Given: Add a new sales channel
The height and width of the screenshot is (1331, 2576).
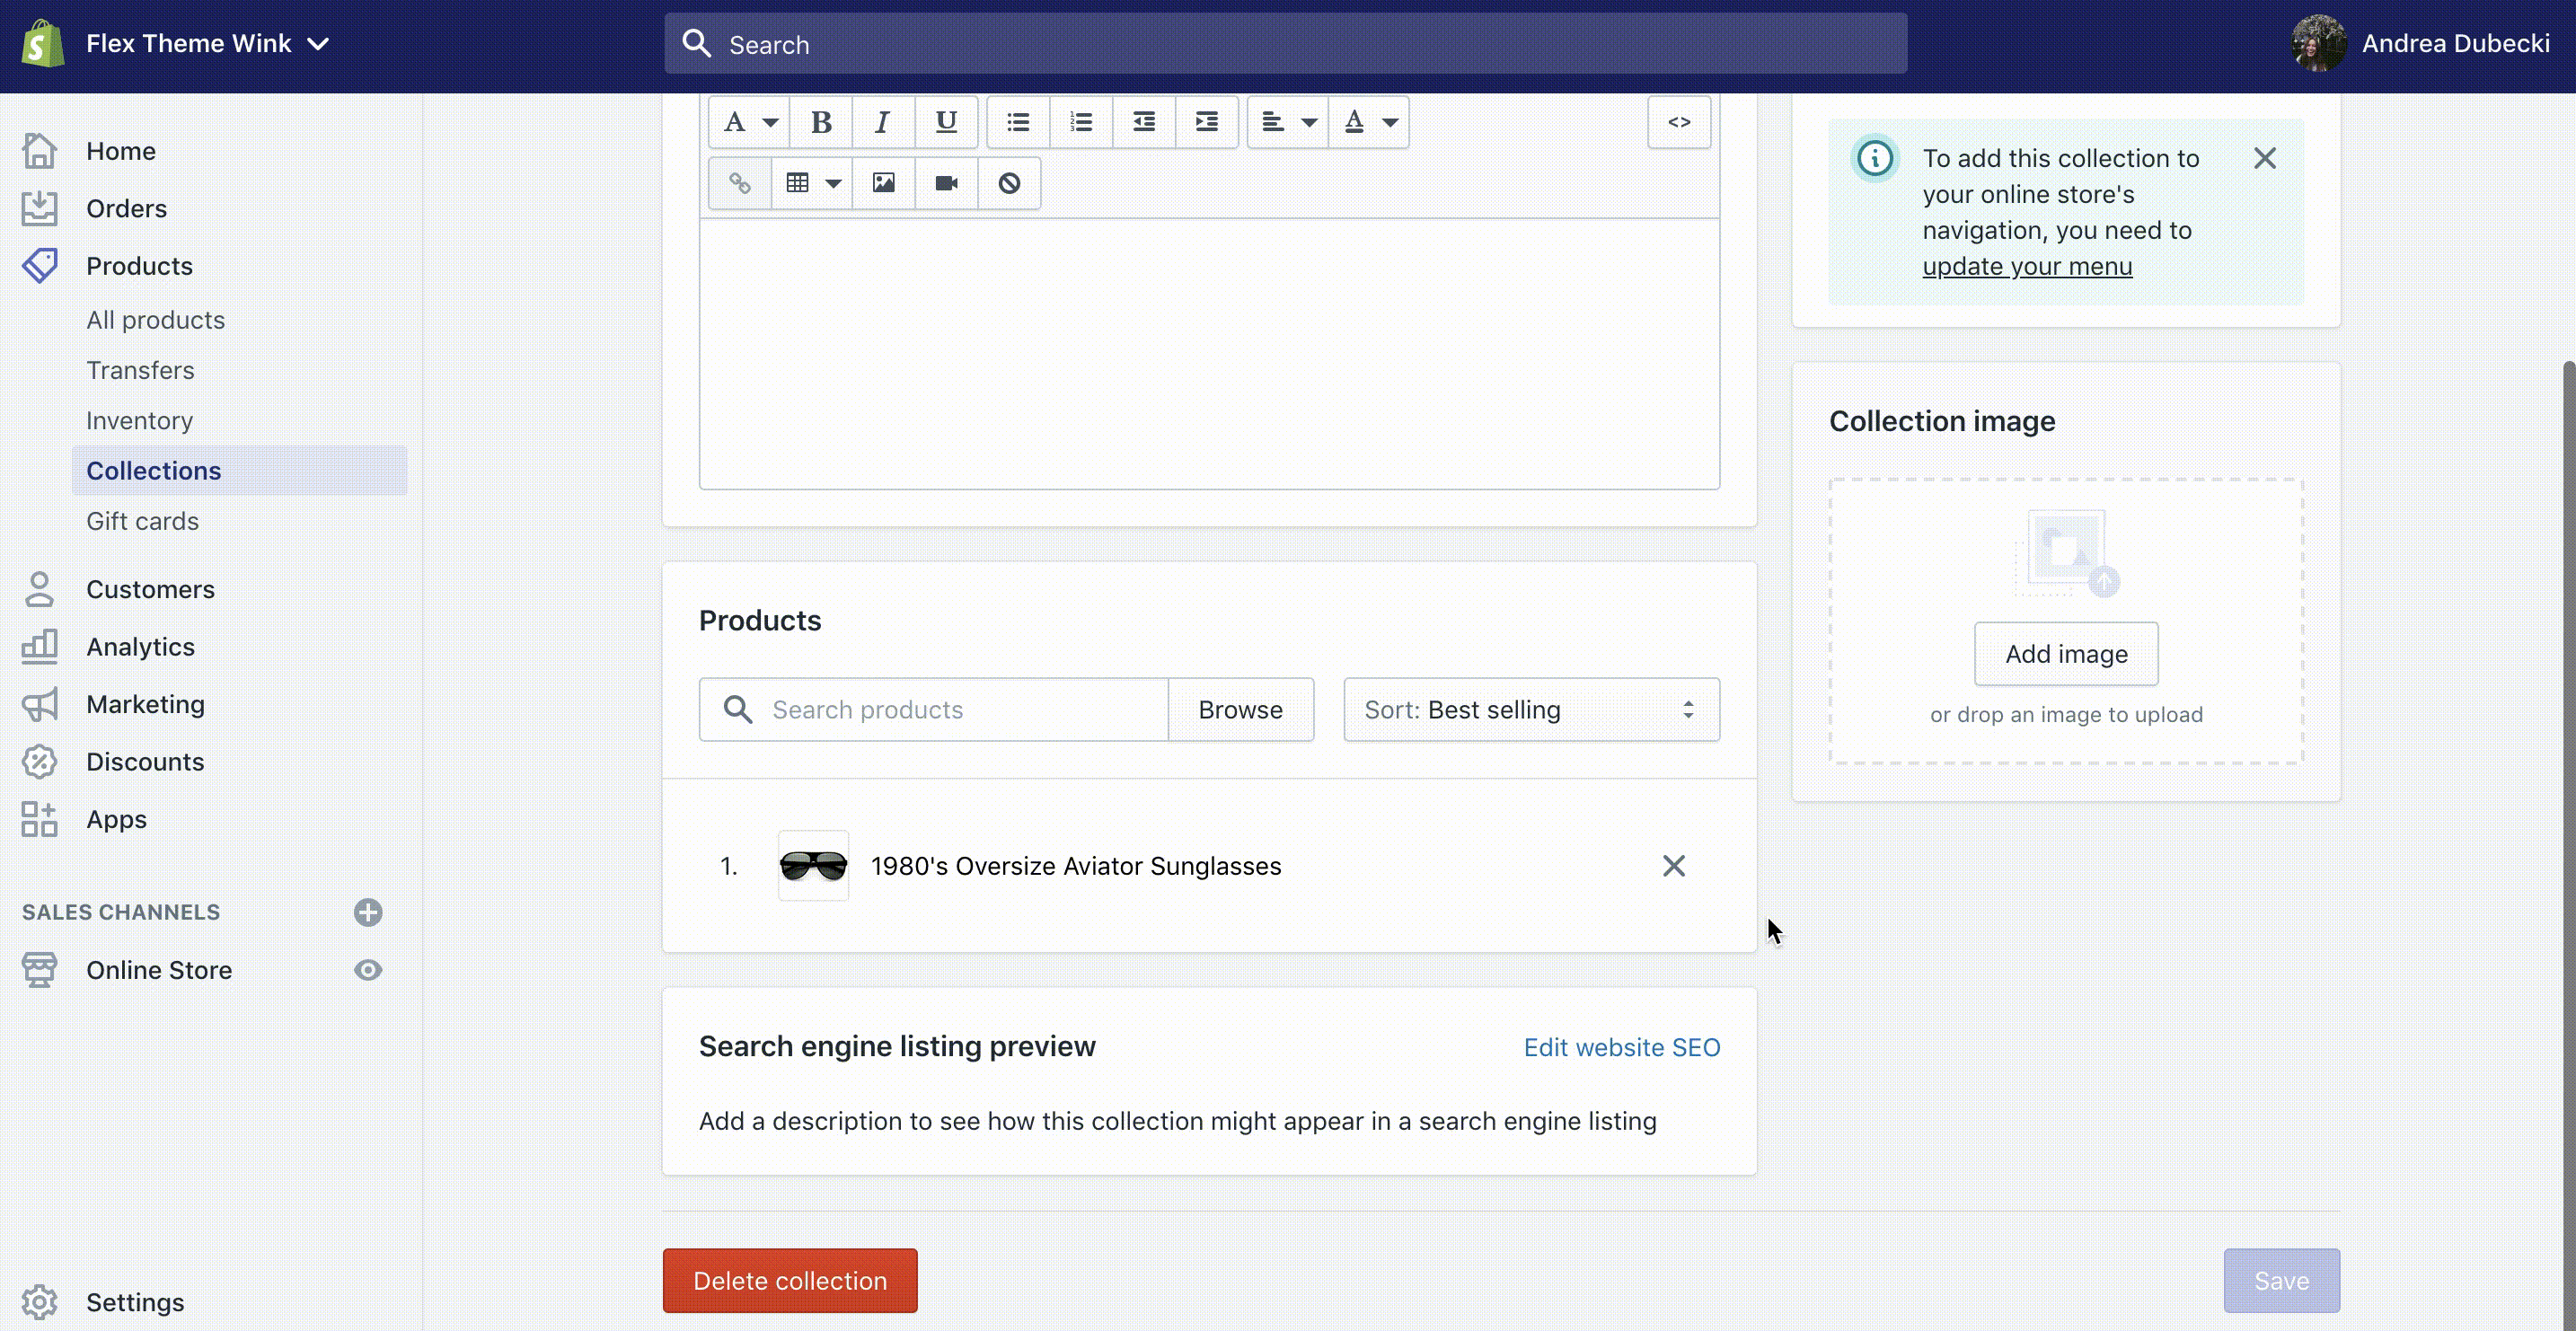Looking at the screenshot, I should tap(368, 912).
